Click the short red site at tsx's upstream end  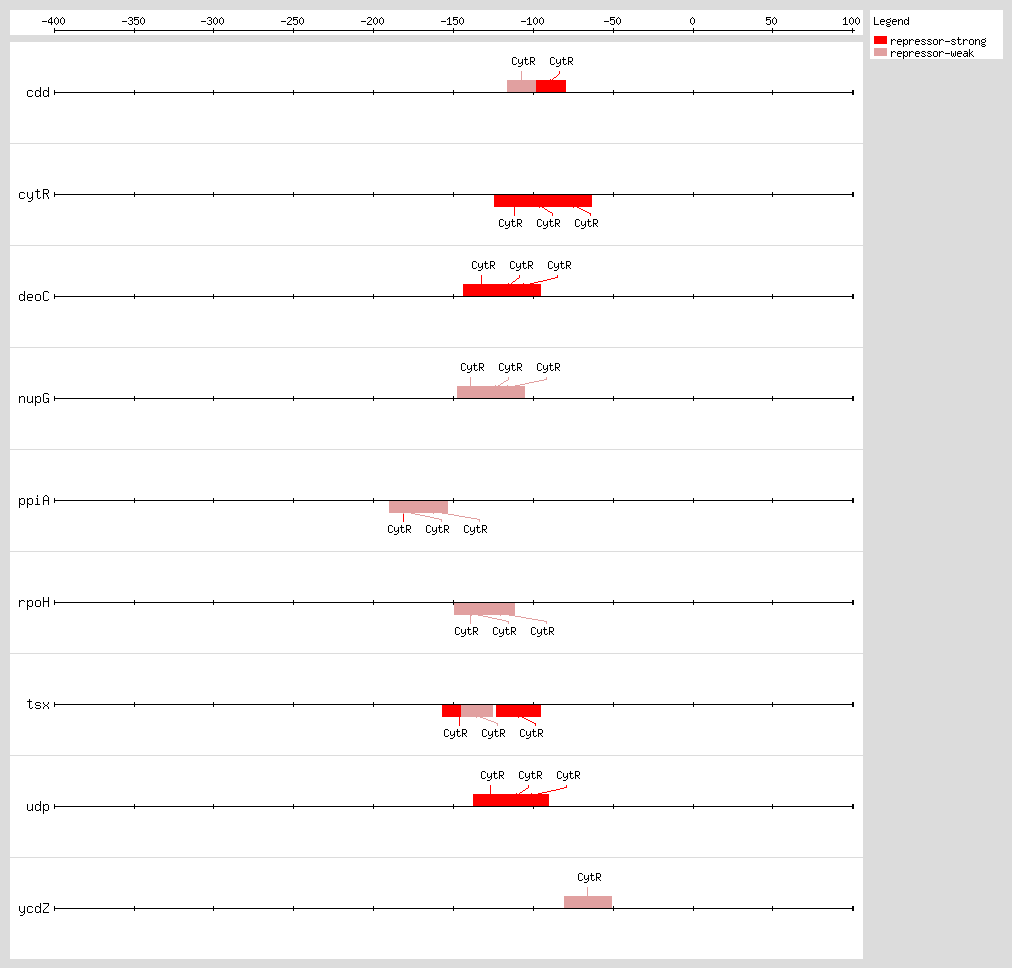[451, 711]
